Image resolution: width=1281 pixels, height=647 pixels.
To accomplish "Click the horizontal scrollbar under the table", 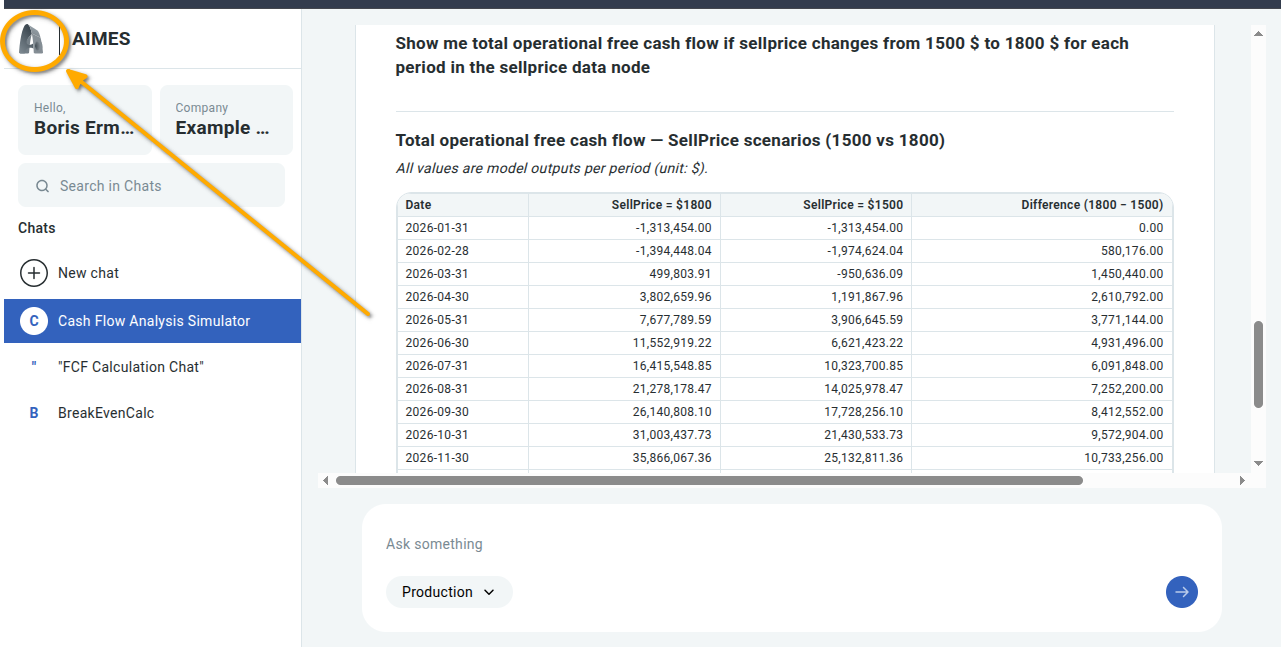I will [708, 481].
